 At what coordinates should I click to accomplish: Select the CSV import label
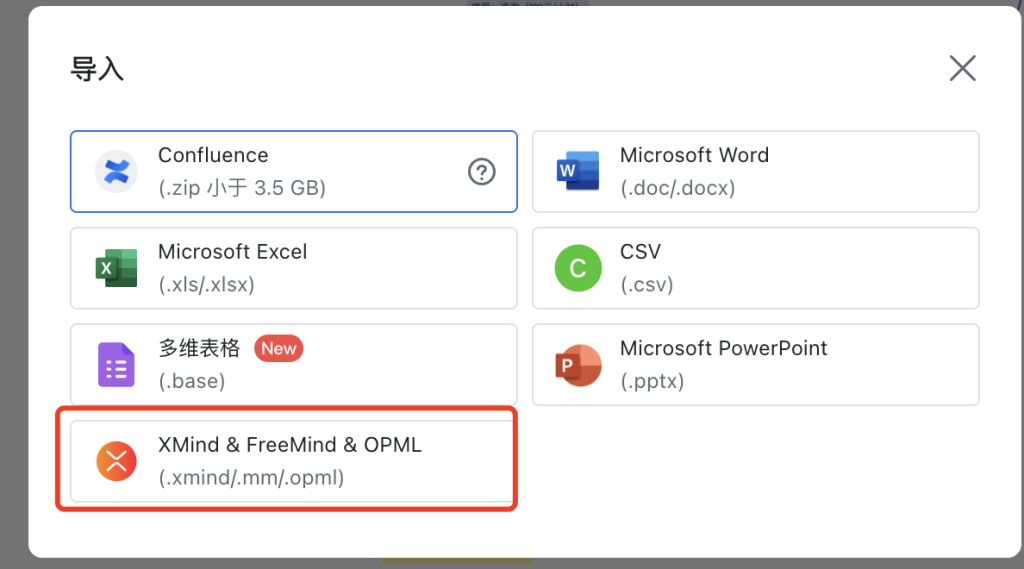(x=640, y=252)
